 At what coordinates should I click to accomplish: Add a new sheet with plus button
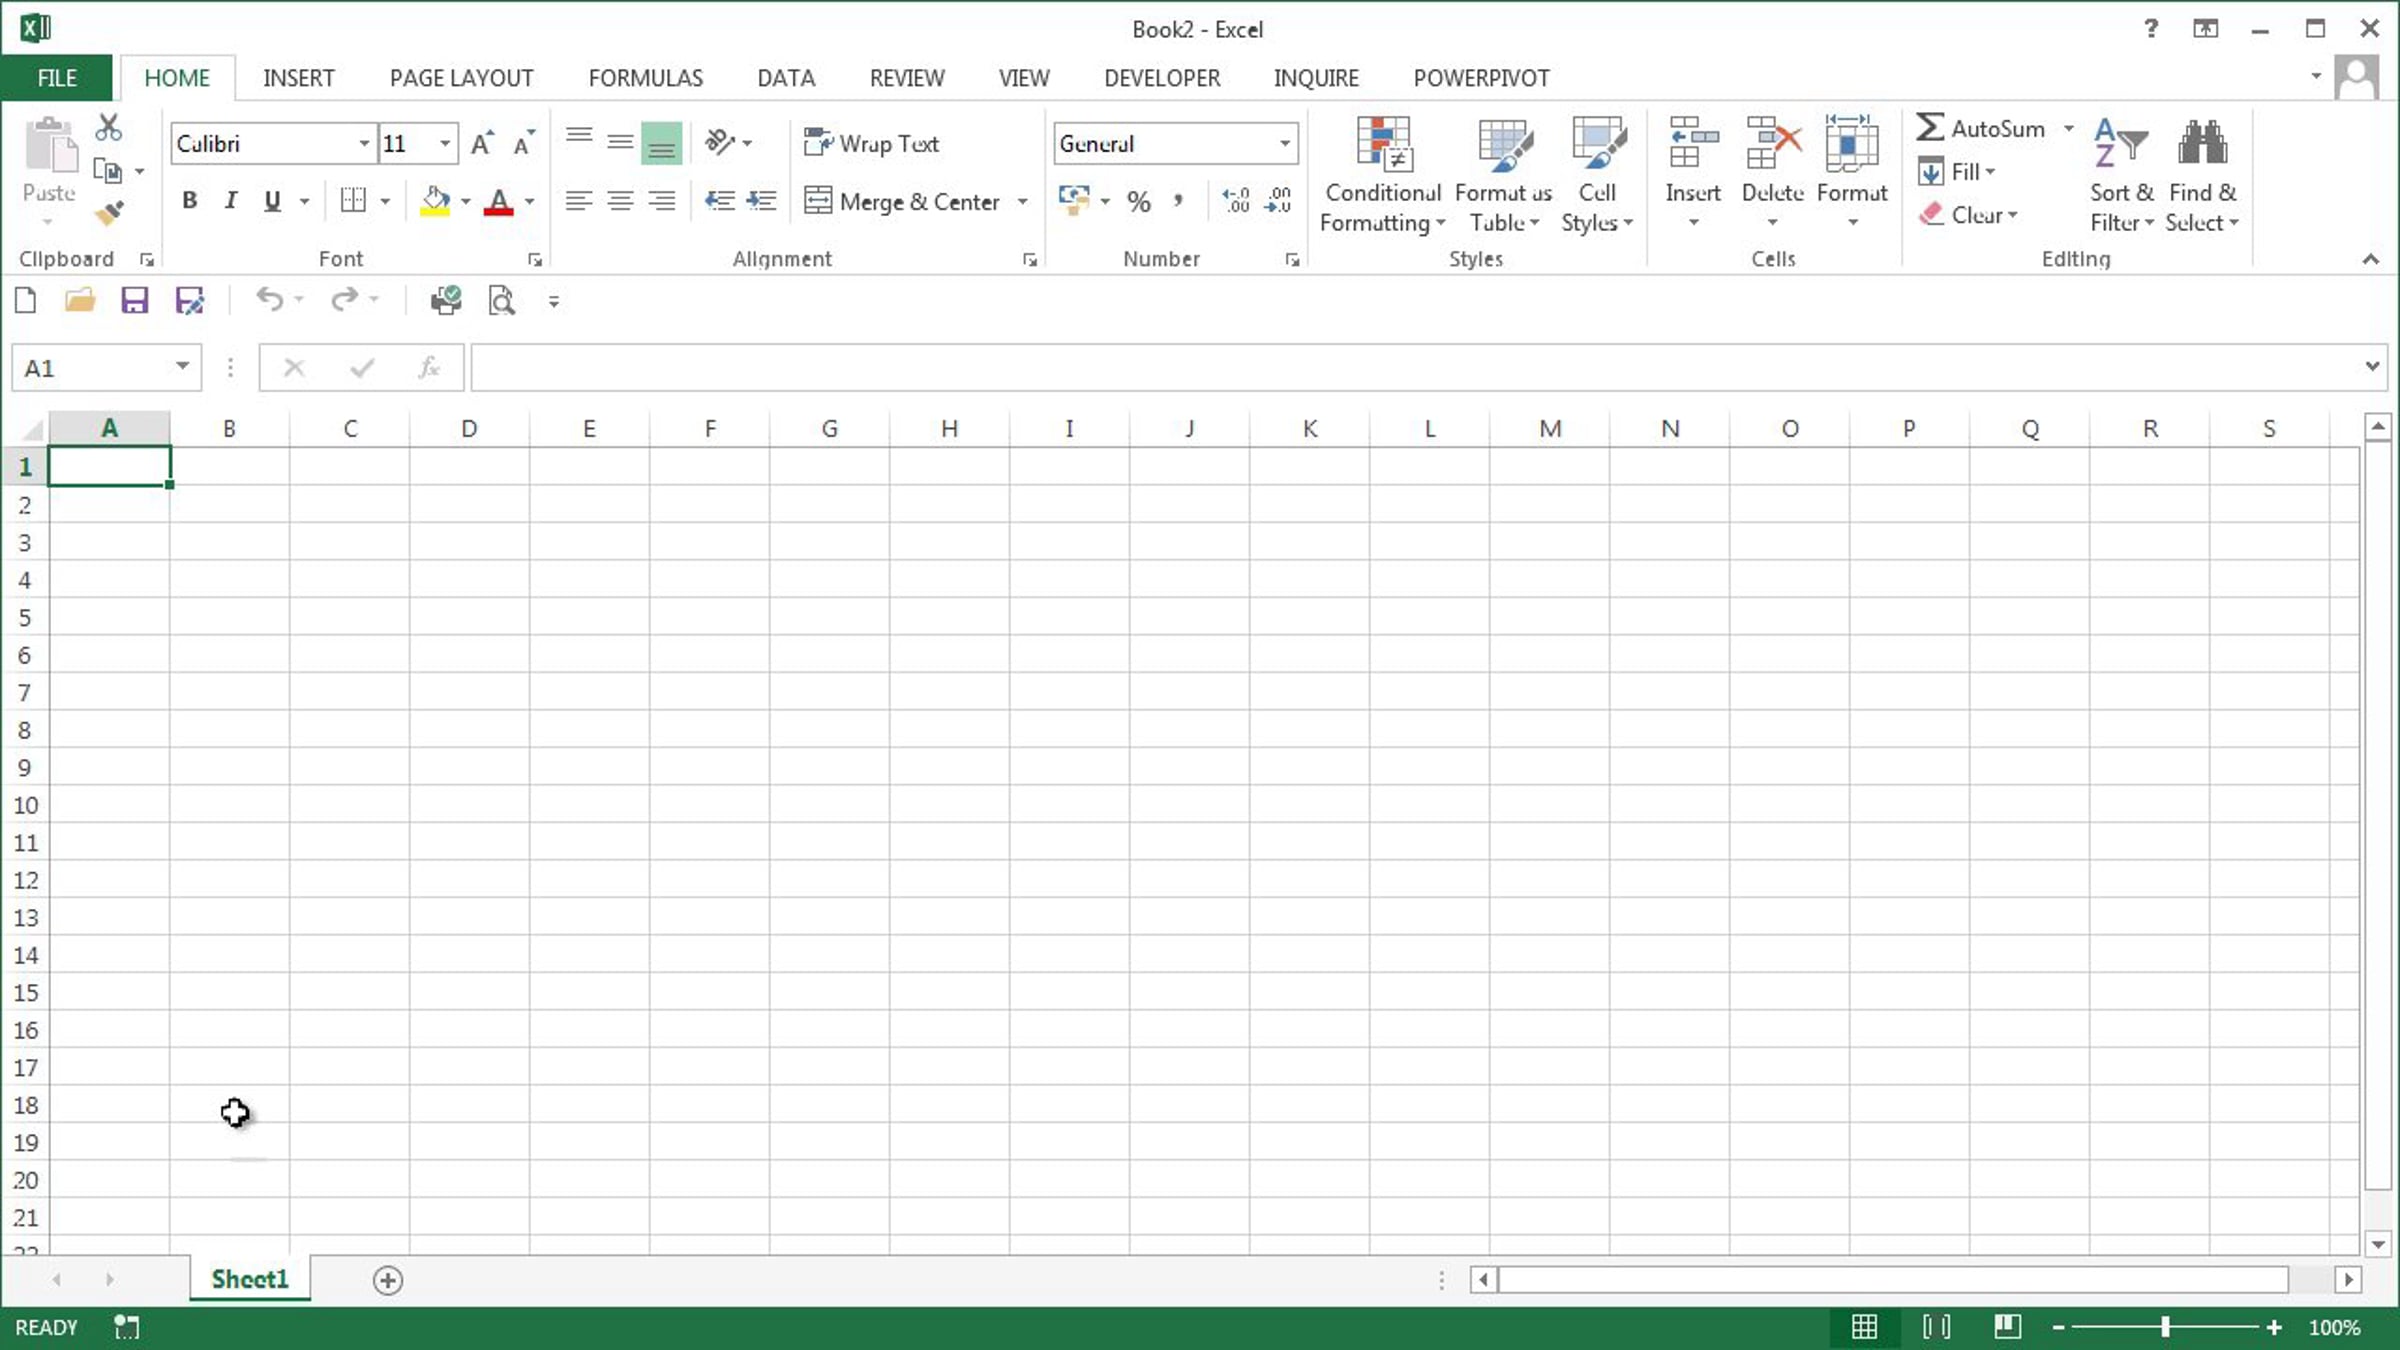click(x=388, y=1280)
